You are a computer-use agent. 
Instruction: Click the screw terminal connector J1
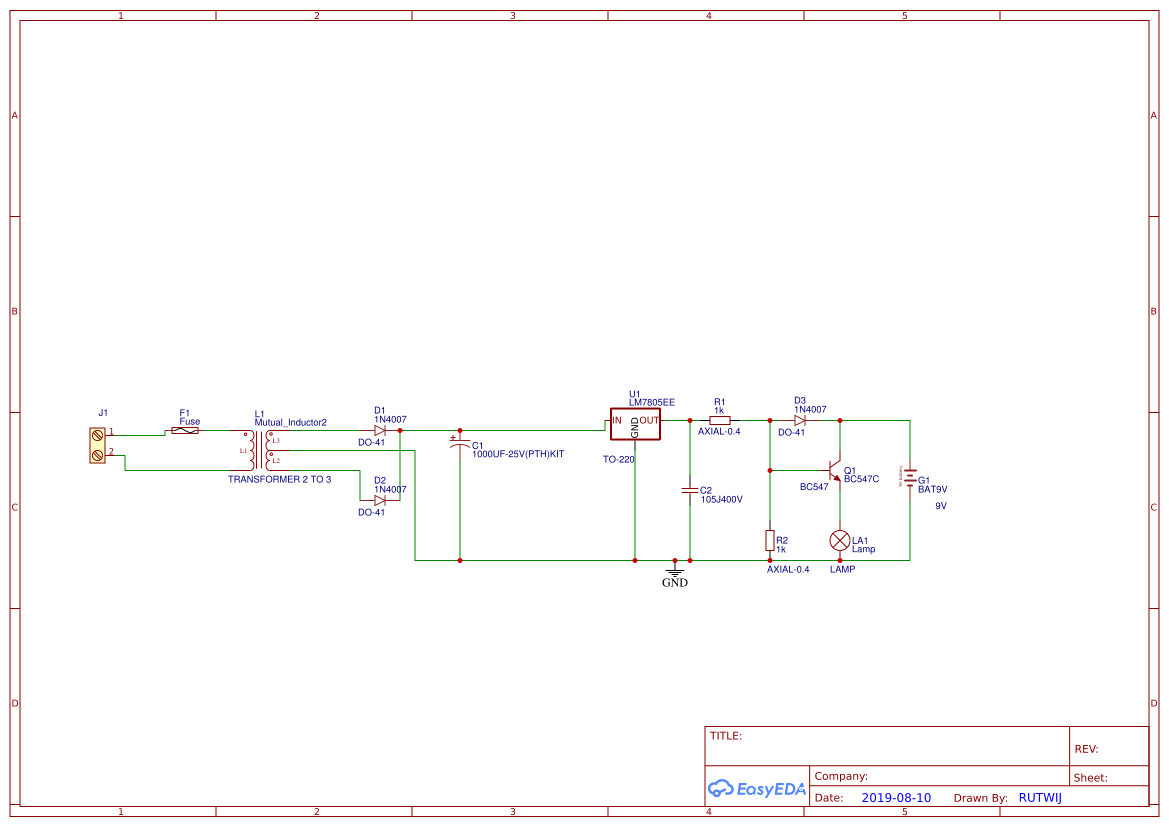96,444
